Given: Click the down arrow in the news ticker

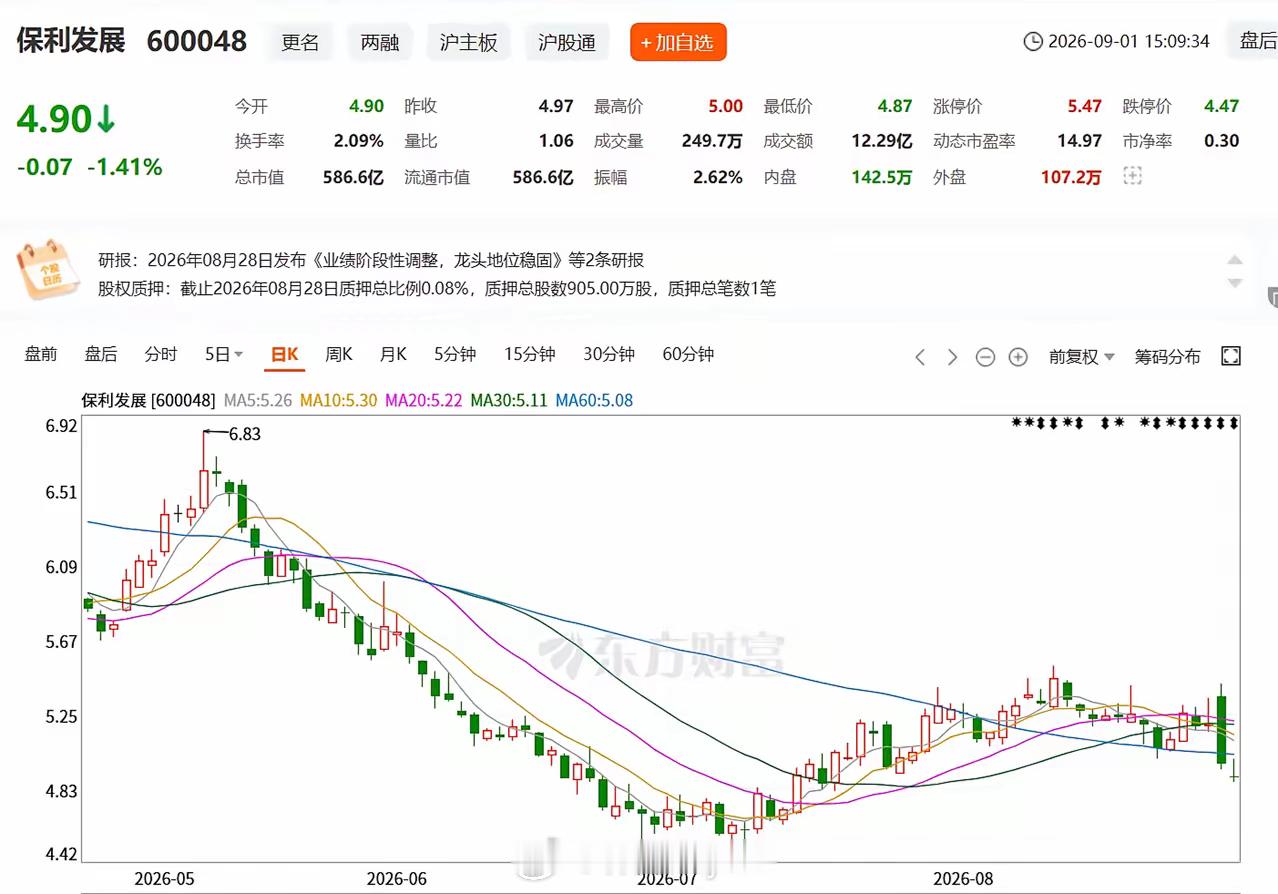Looking at the screenshot, I should point(1236,284).
